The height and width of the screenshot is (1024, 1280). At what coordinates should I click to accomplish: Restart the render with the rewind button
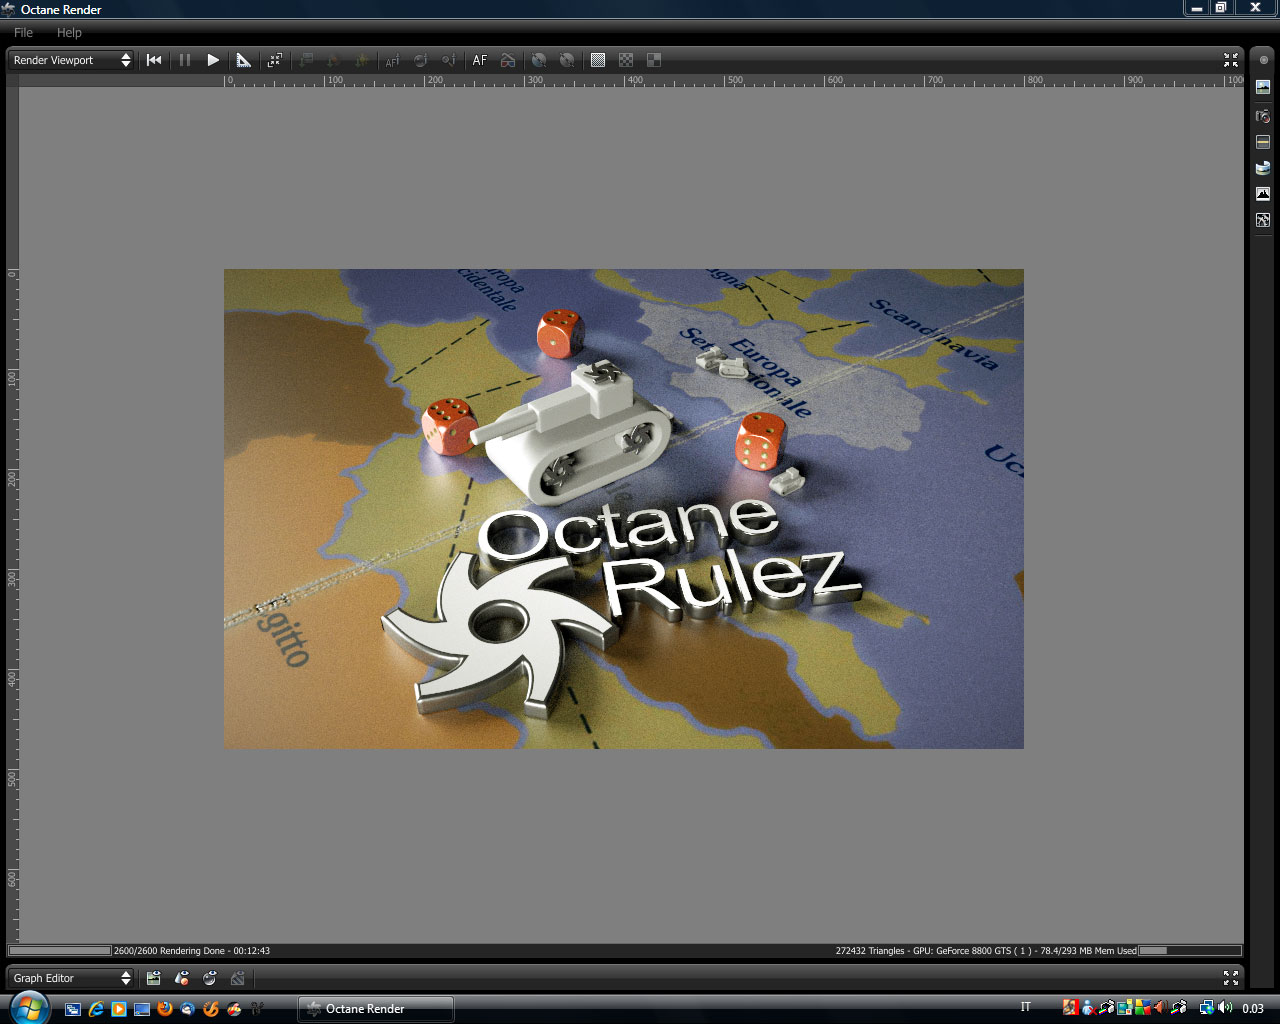tap(154, 60)
